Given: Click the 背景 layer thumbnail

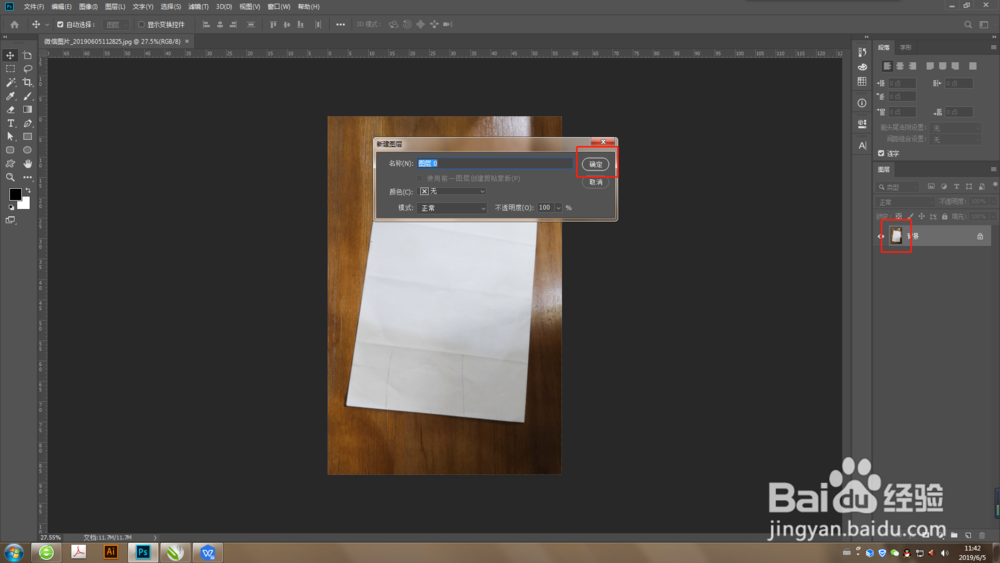Looking at the screenshot, I should point(897,236).
